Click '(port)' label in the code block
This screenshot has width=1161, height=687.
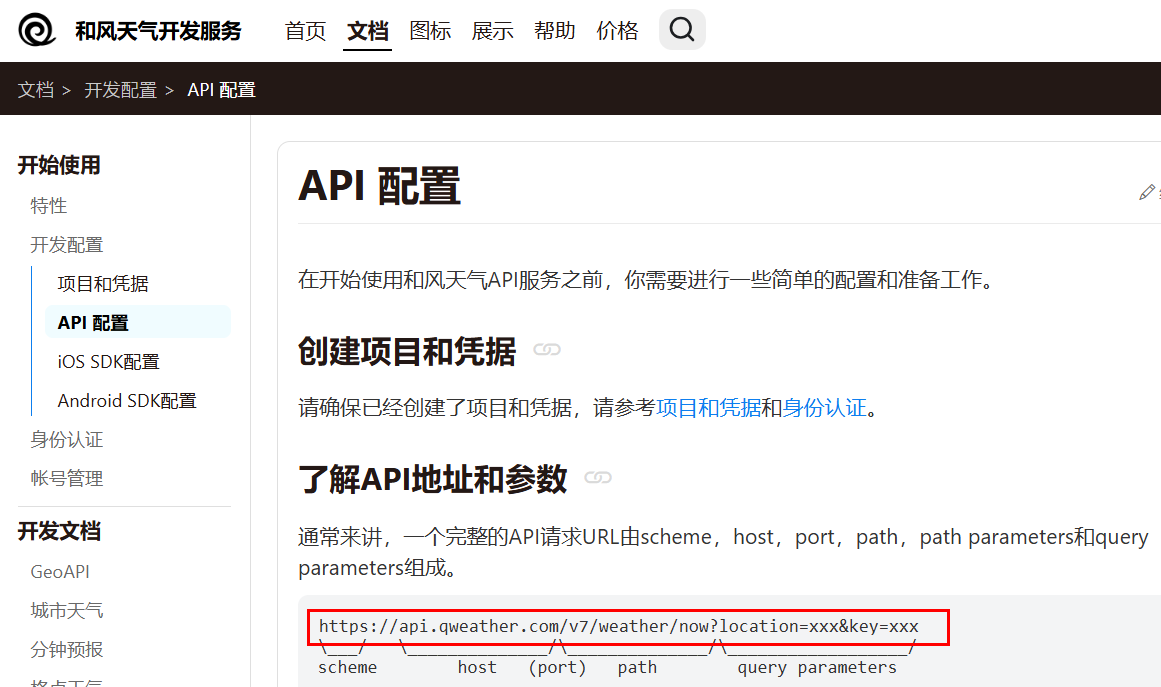click(557, 668)
